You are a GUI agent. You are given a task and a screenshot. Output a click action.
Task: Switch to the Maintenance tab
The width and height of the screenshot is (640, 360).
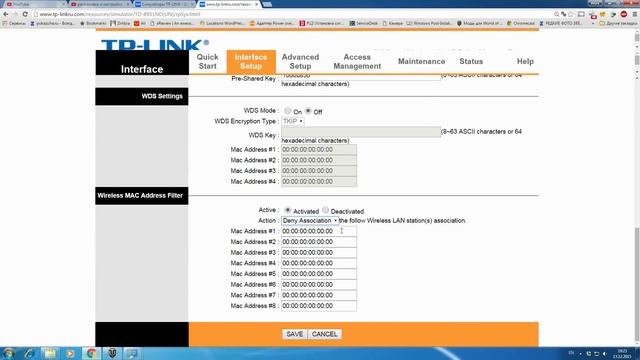(421, 62)
